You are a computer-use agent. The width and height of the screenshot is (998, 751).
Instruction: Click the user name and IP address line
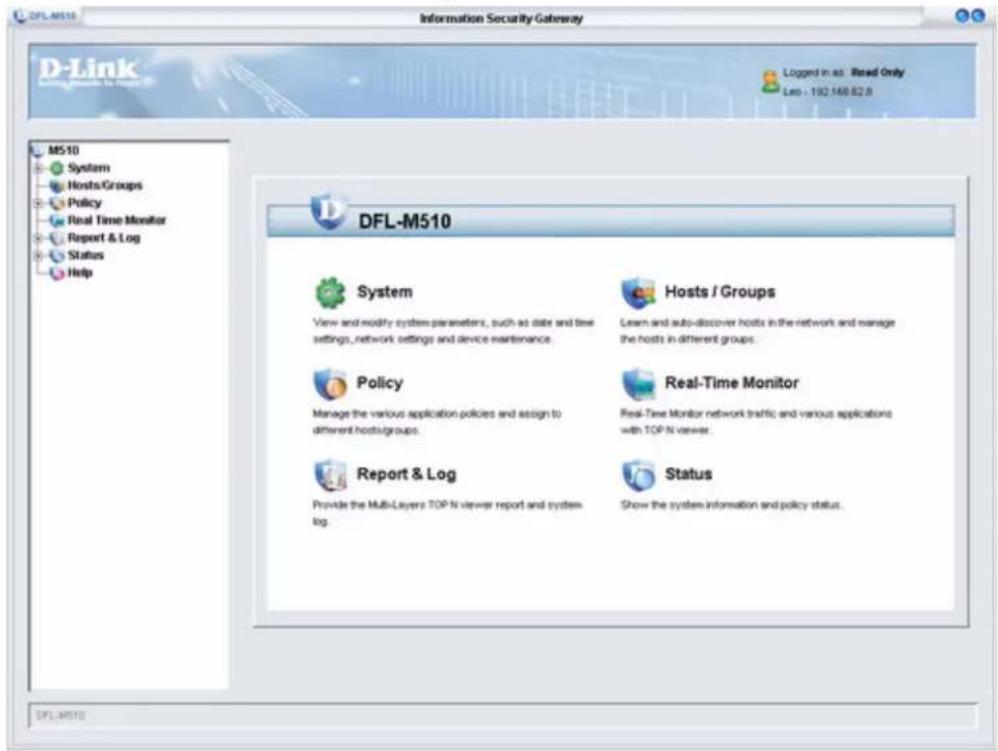click(827, 92)
